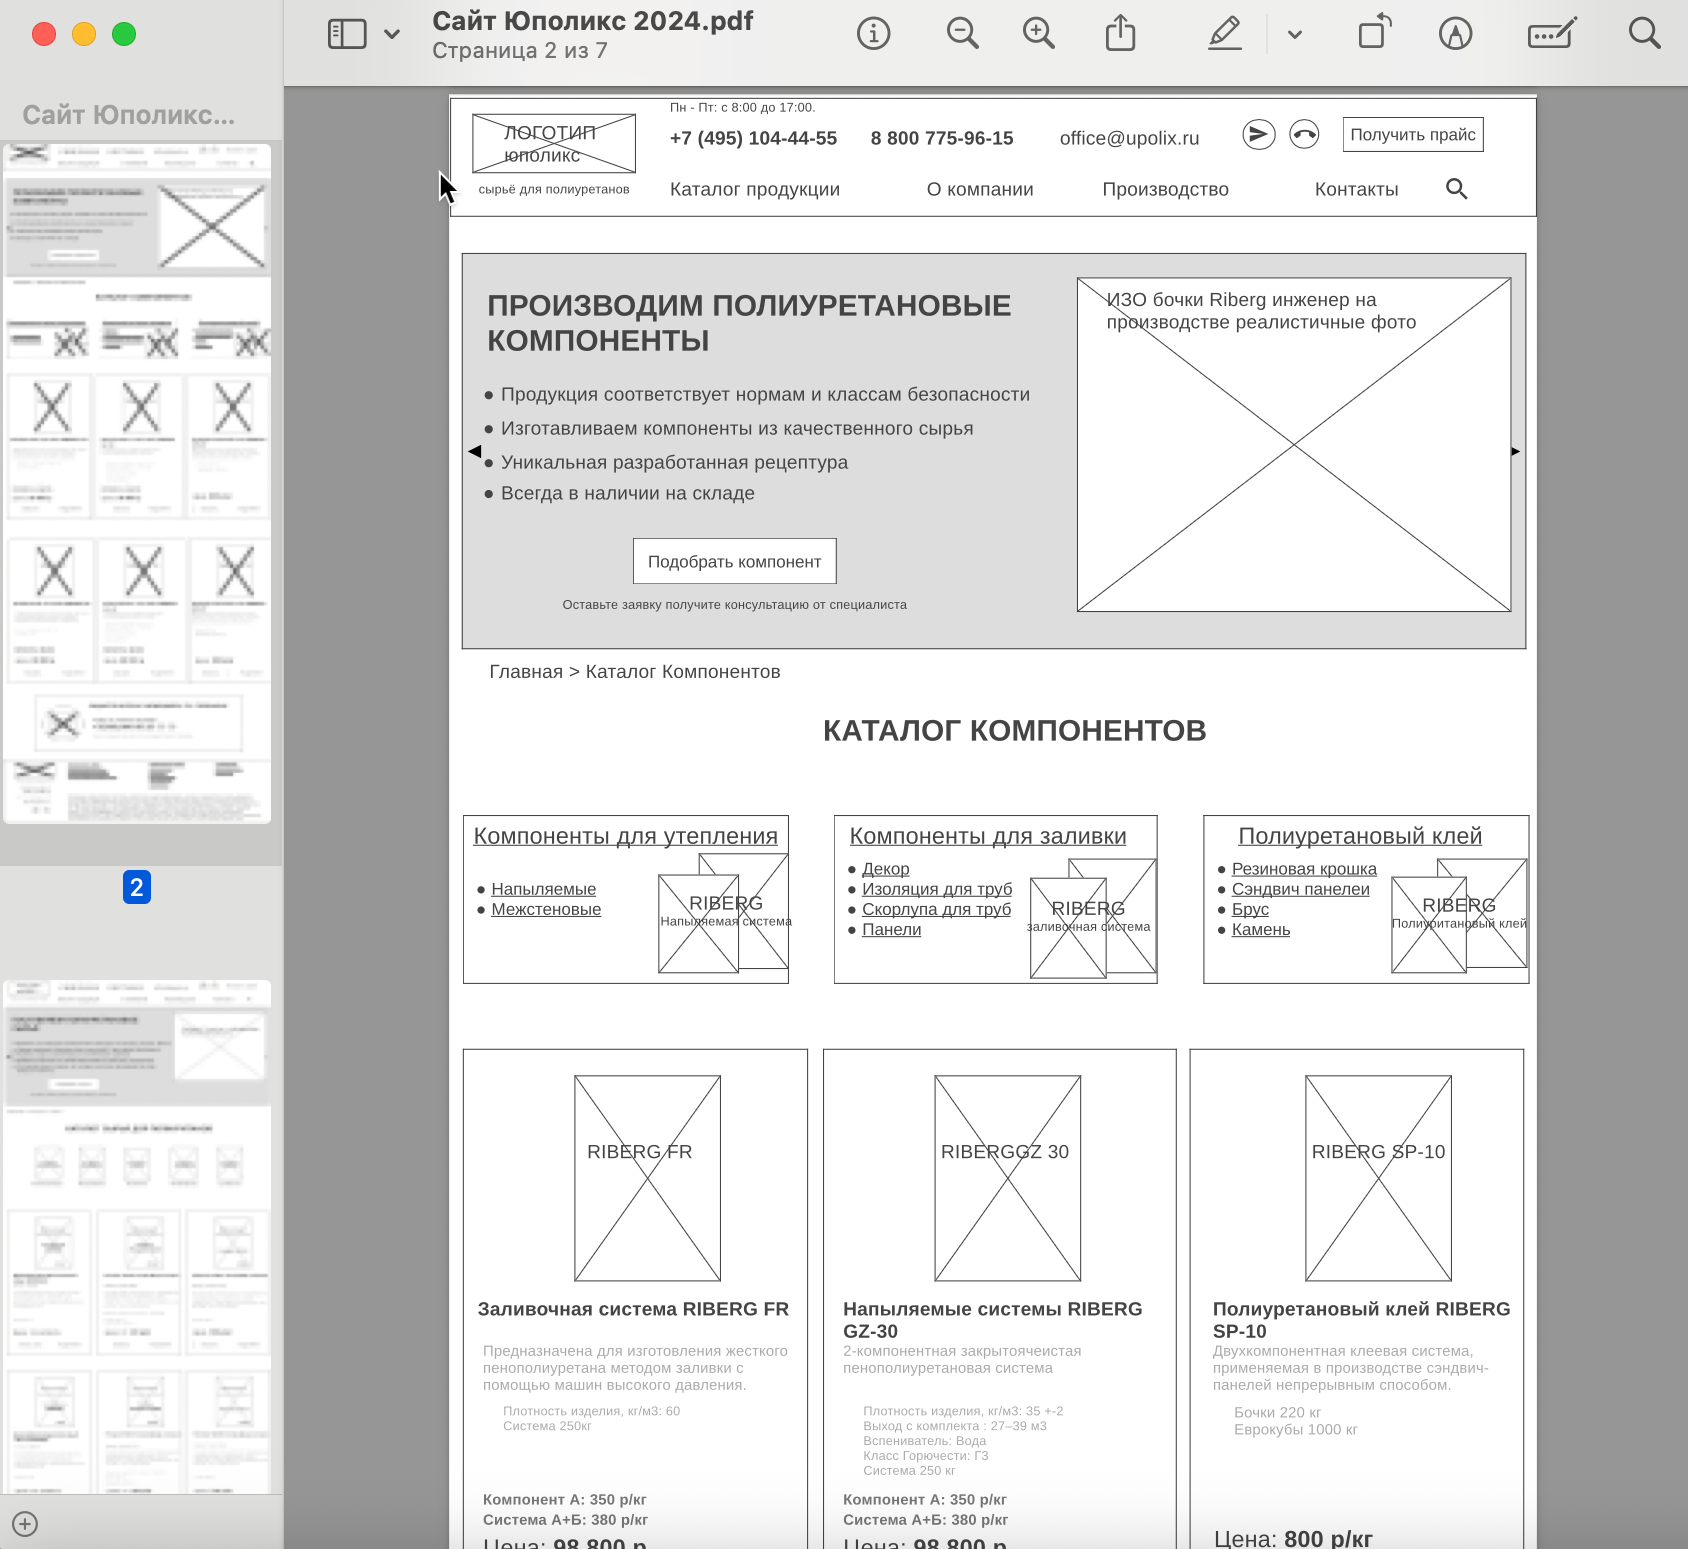The height and width of the screenshot is (1549, 1688).
Task: Click the ЛОГОТИП юполикс logo placeholder
Action: [554, 144]
